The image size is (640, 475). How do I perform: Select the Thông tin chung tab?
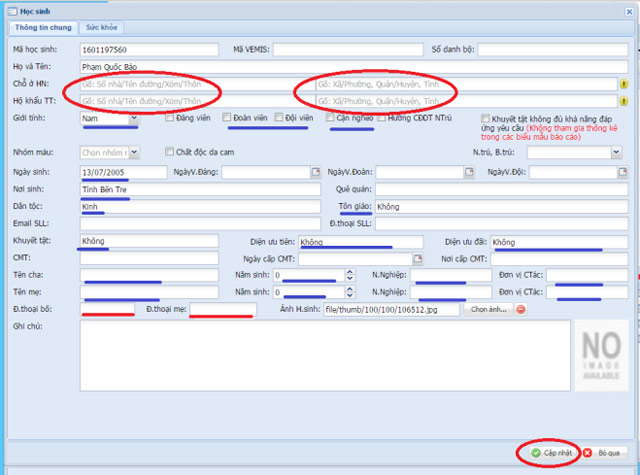tap(43, 30)
